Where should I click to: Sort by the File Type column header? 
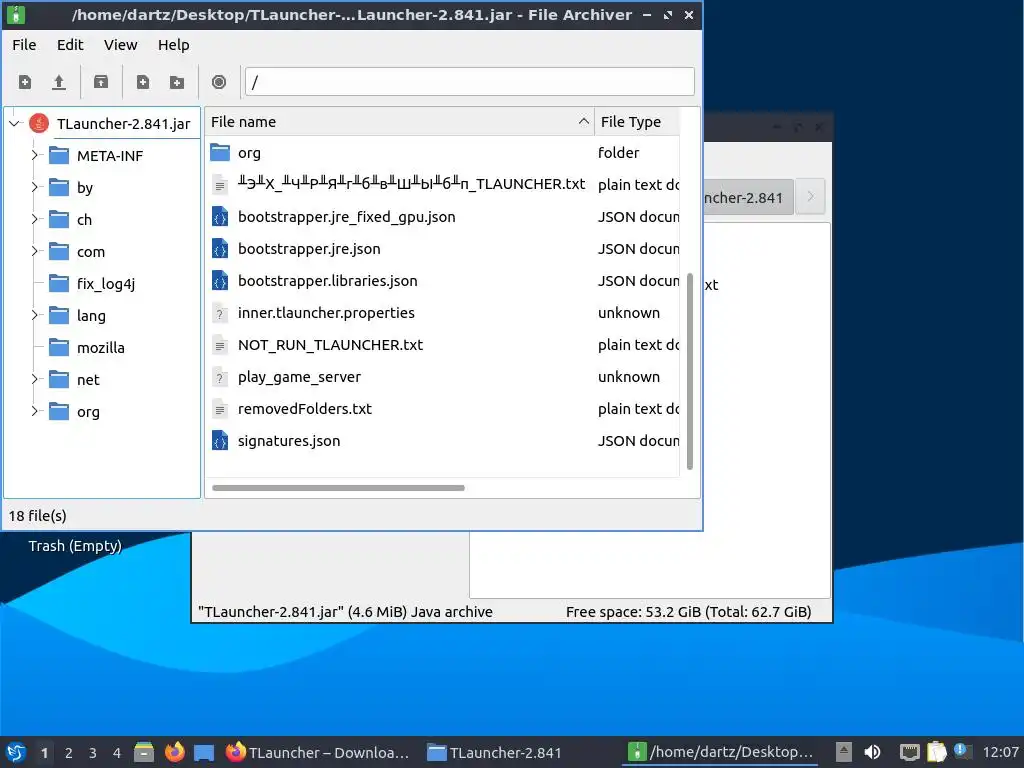click(637, 121)
